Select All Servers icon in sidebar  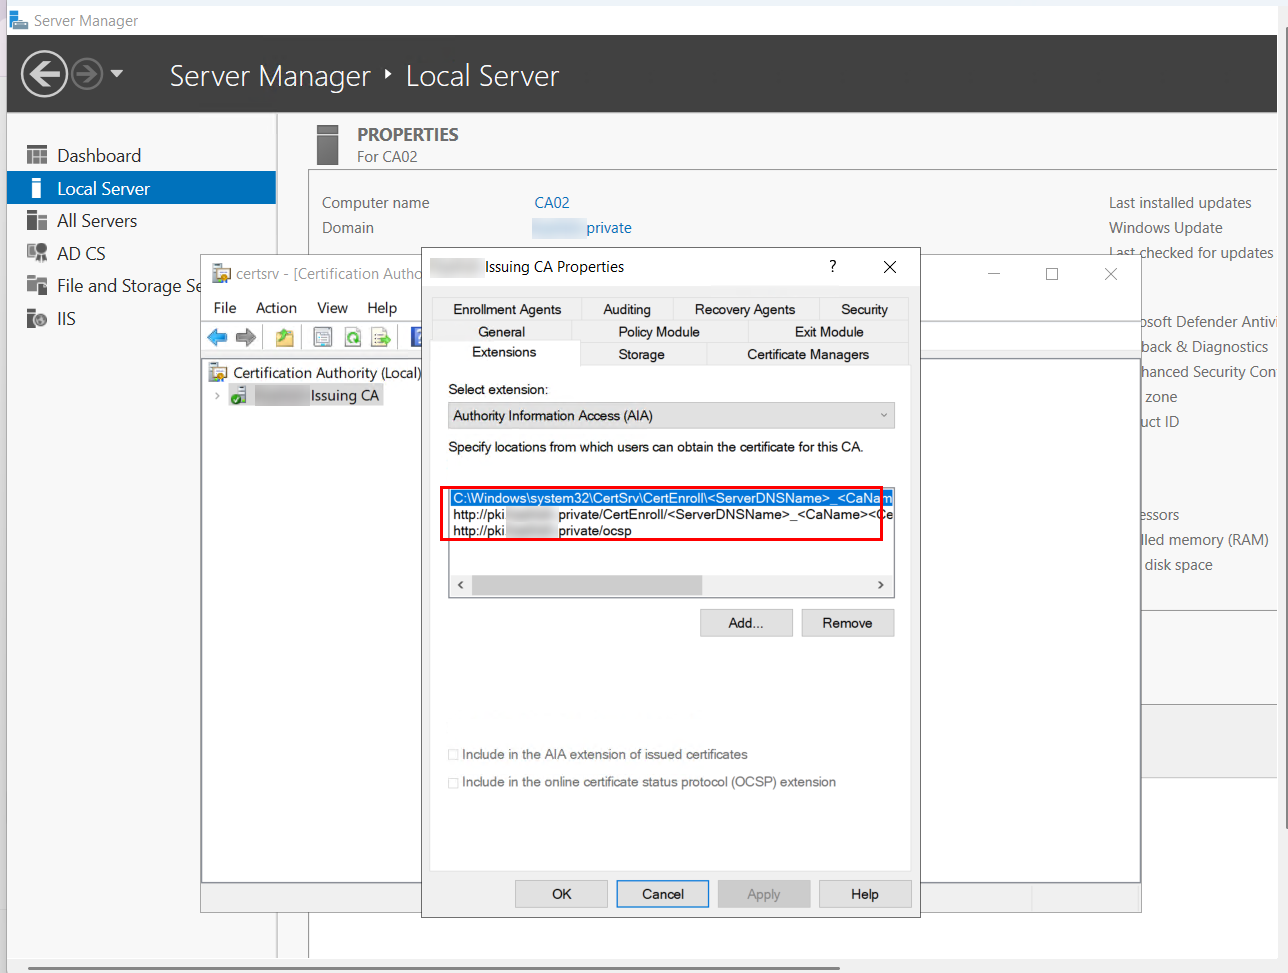pos(37,221)
